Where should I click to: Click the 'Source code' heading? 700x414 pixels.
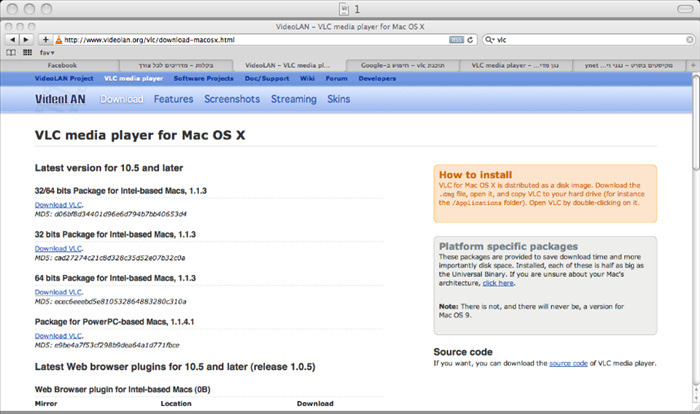click(x=463, y=352)
